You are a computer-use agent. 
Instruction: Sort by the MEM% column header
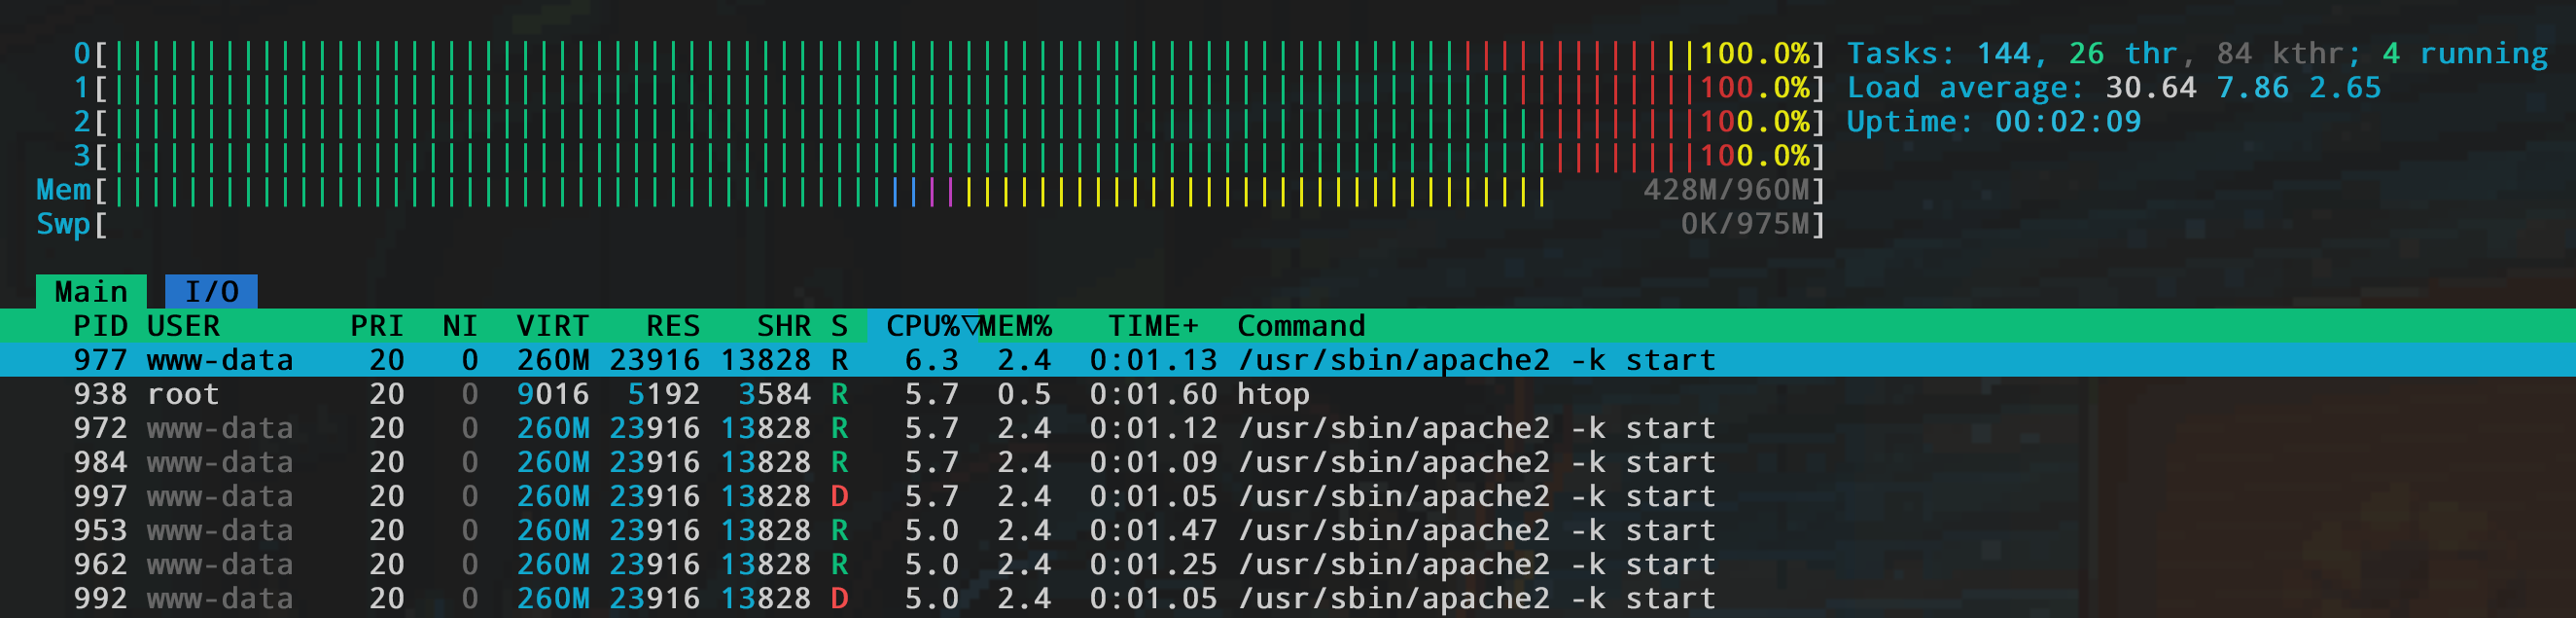pyautogui.click(x=1016, y=326)
